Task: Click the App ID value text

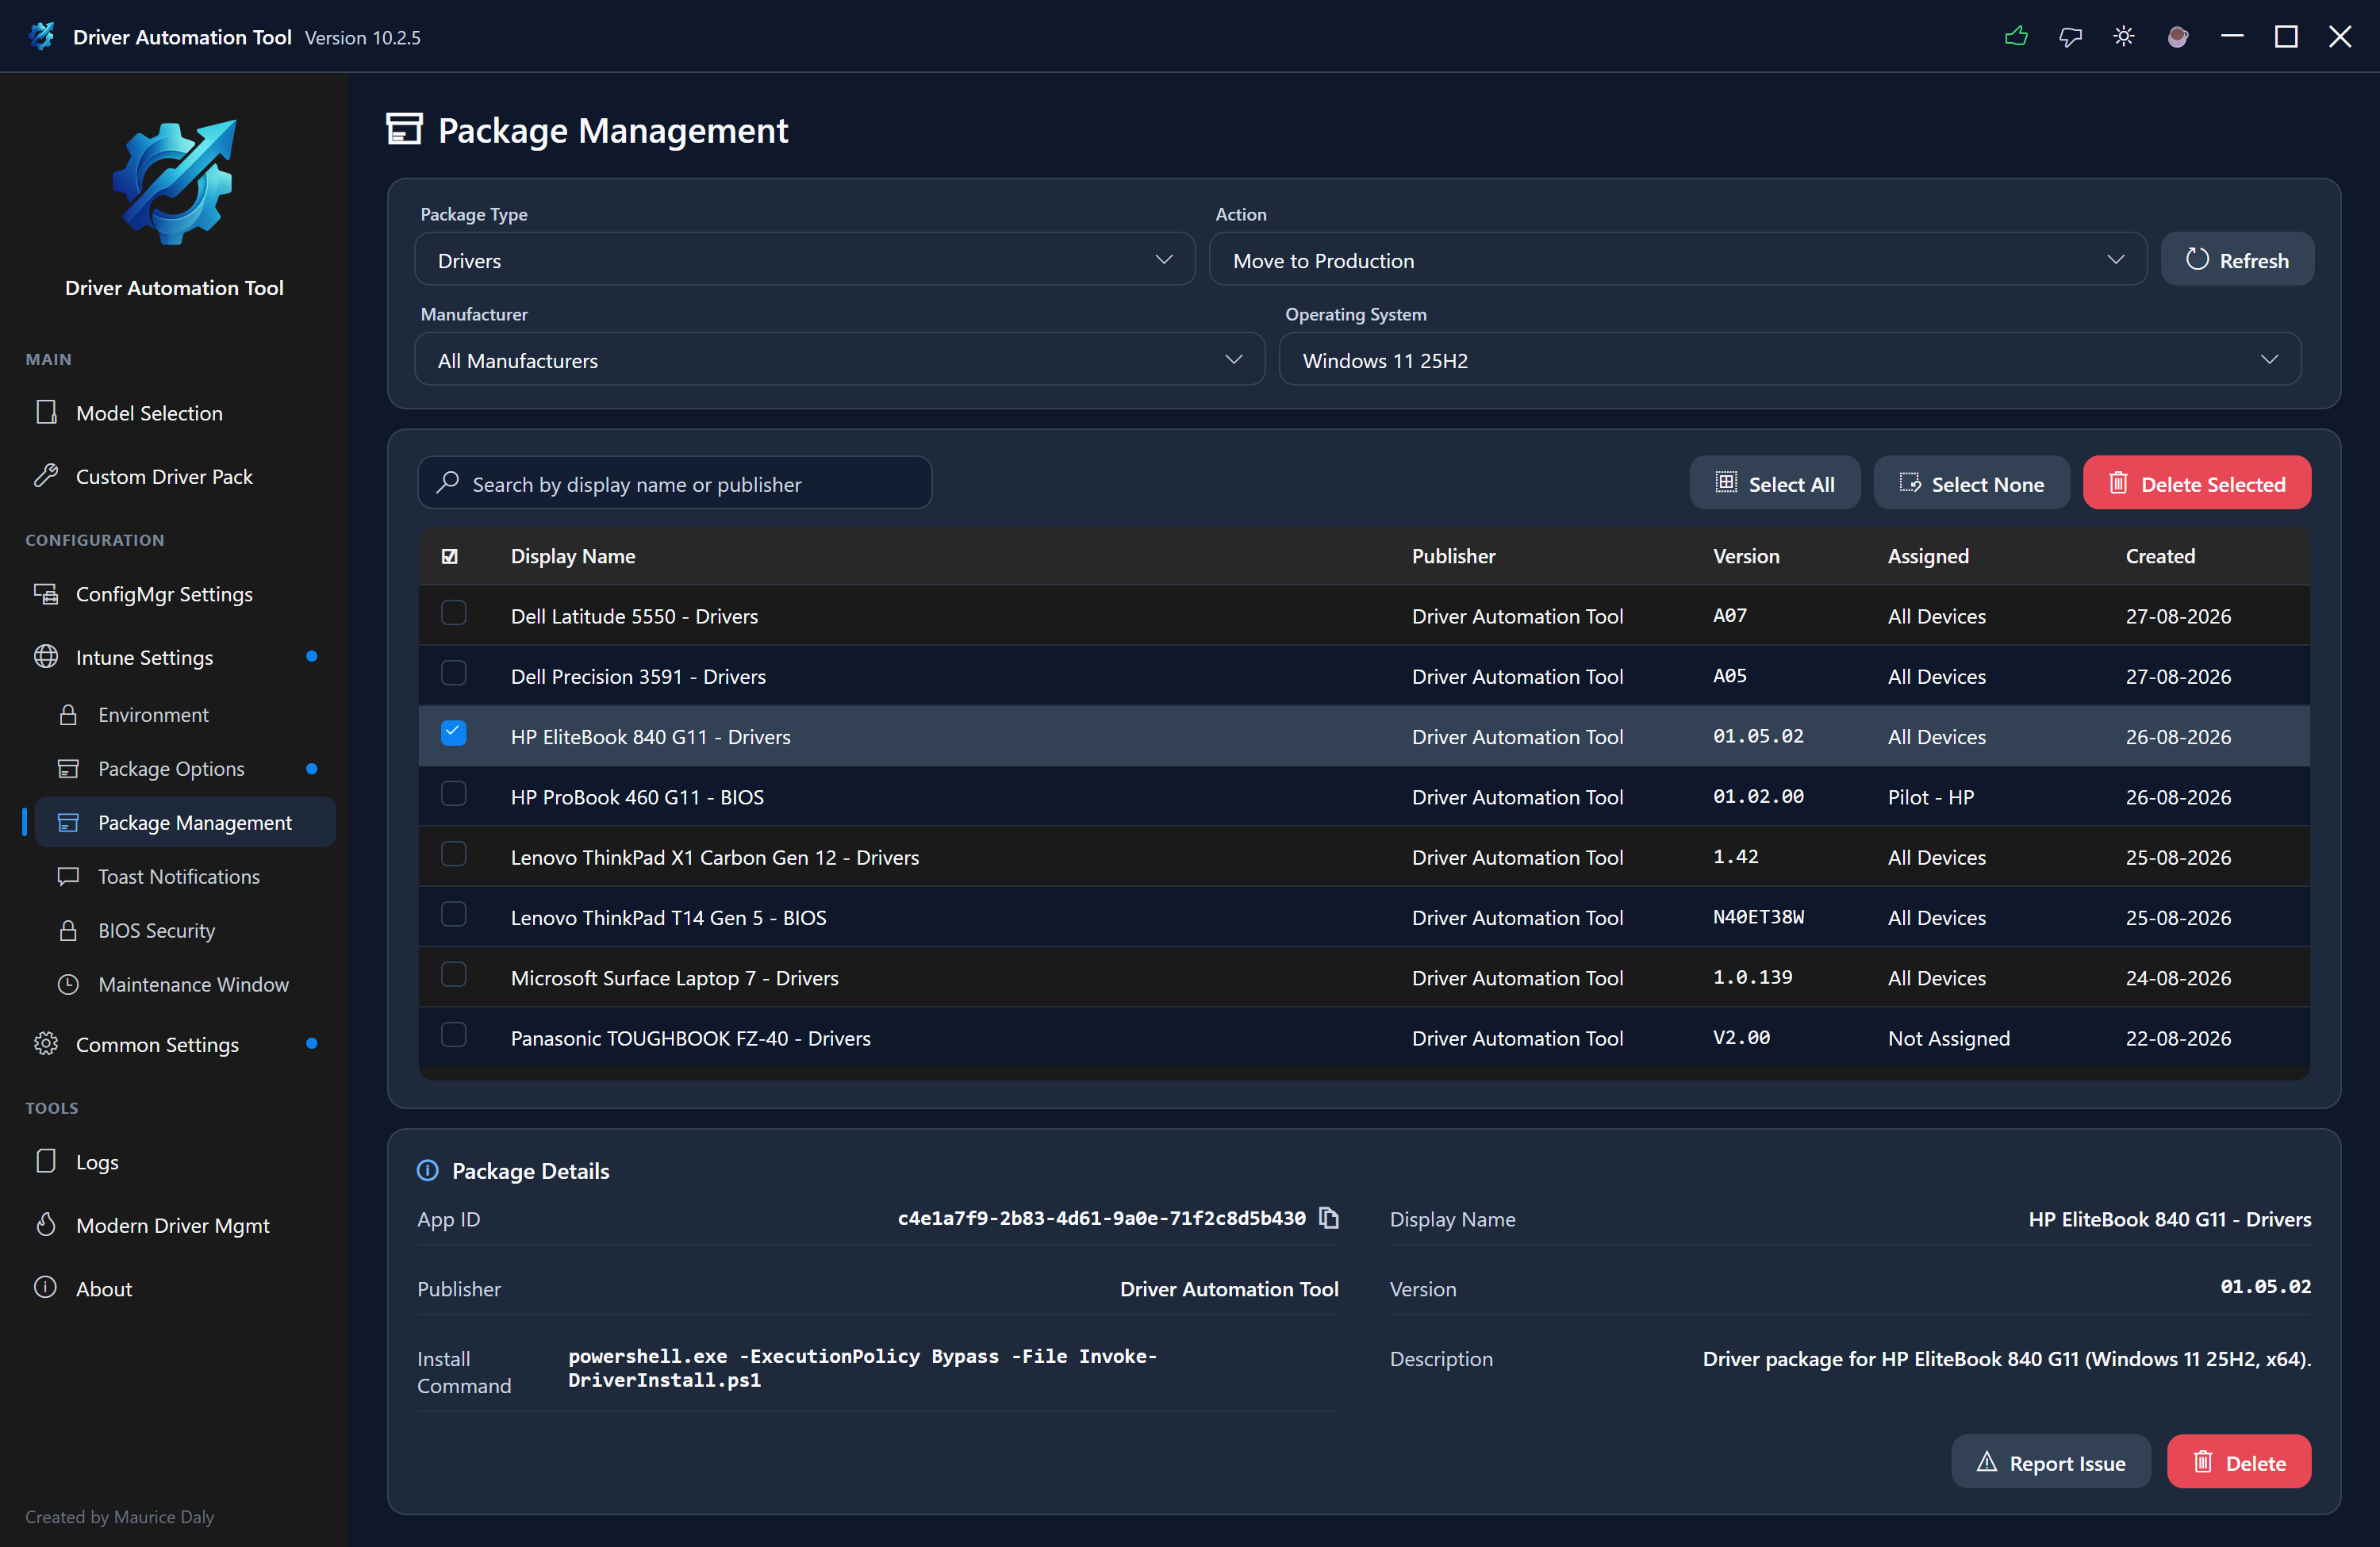Action: pos(1102,1218)
